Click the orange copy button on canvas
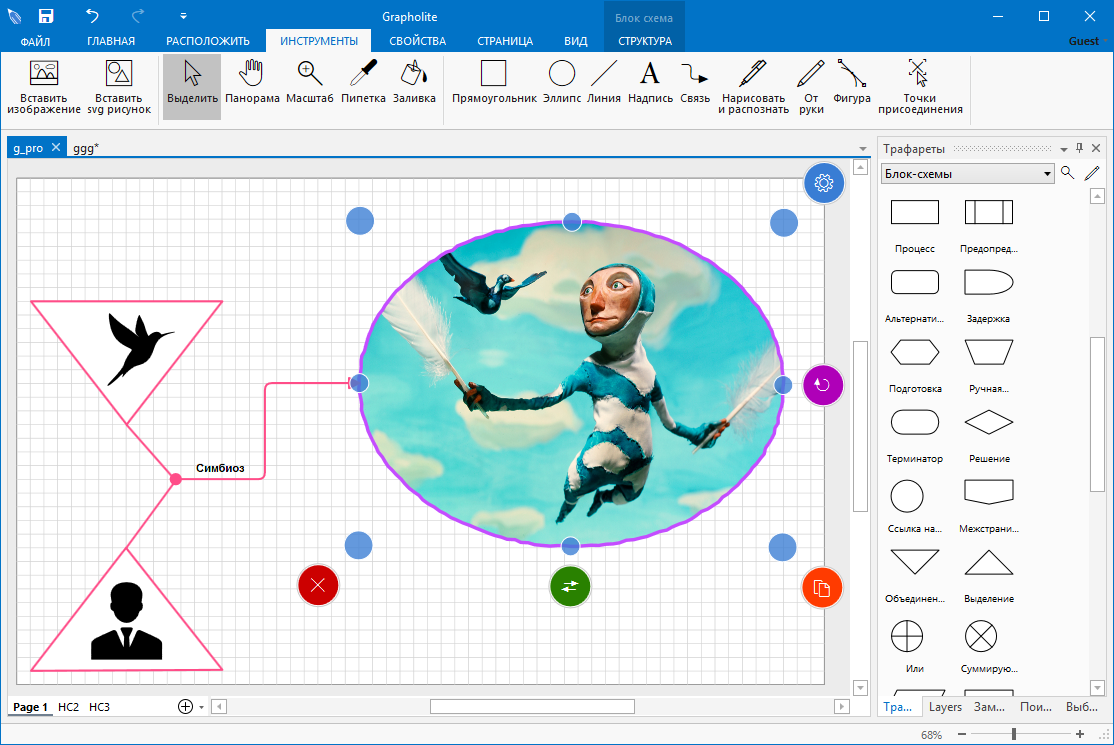Image resolution: width=1114 pixels, height=745 pixels. tap(822, 588)
